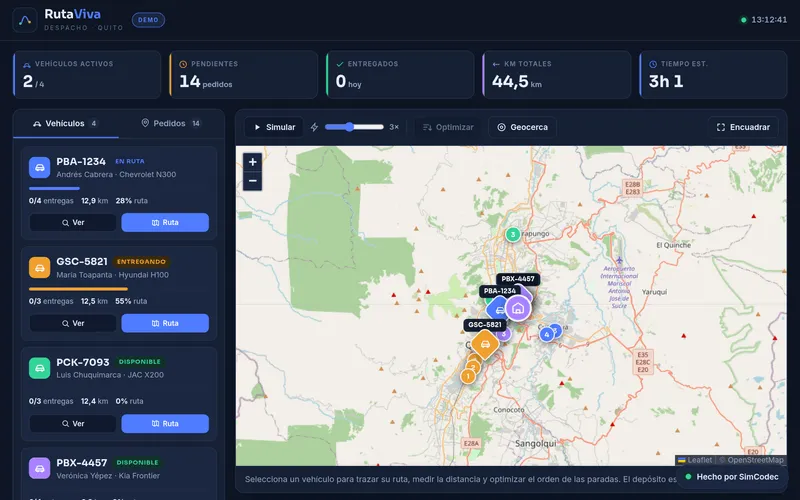The height and width of the screenshot is (500, 800).
Task: Click the PBA-1234 blue vehicle icon
Action: point(39,167)
